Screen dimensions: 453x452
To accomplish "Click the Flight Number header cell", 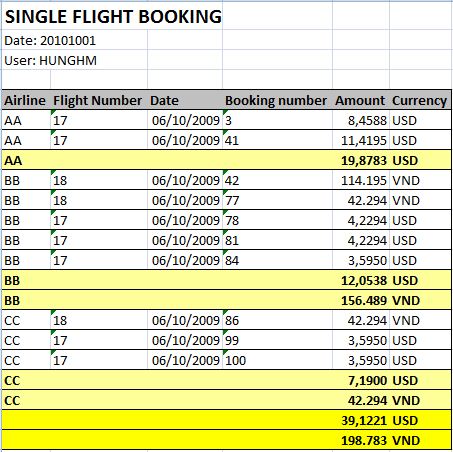I will 99,100.
